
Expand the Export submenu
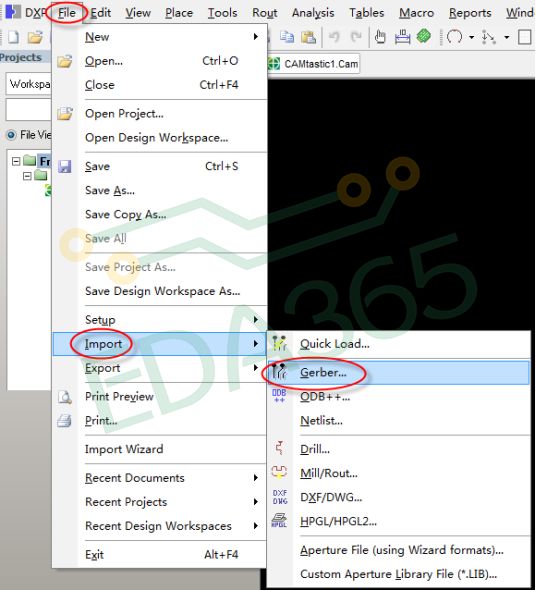tap(160, 368)
